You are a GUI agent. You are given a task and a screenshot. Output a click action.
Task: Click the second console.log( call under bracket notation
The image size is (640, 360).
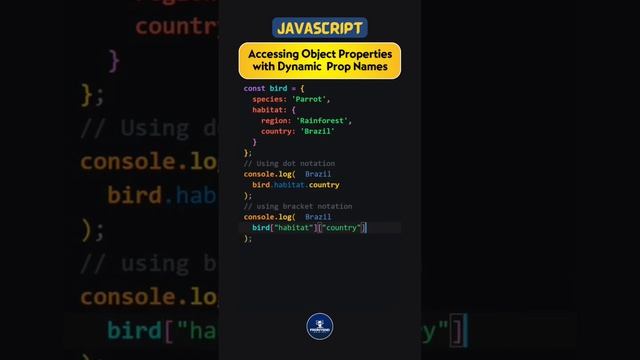coord(269,217)
